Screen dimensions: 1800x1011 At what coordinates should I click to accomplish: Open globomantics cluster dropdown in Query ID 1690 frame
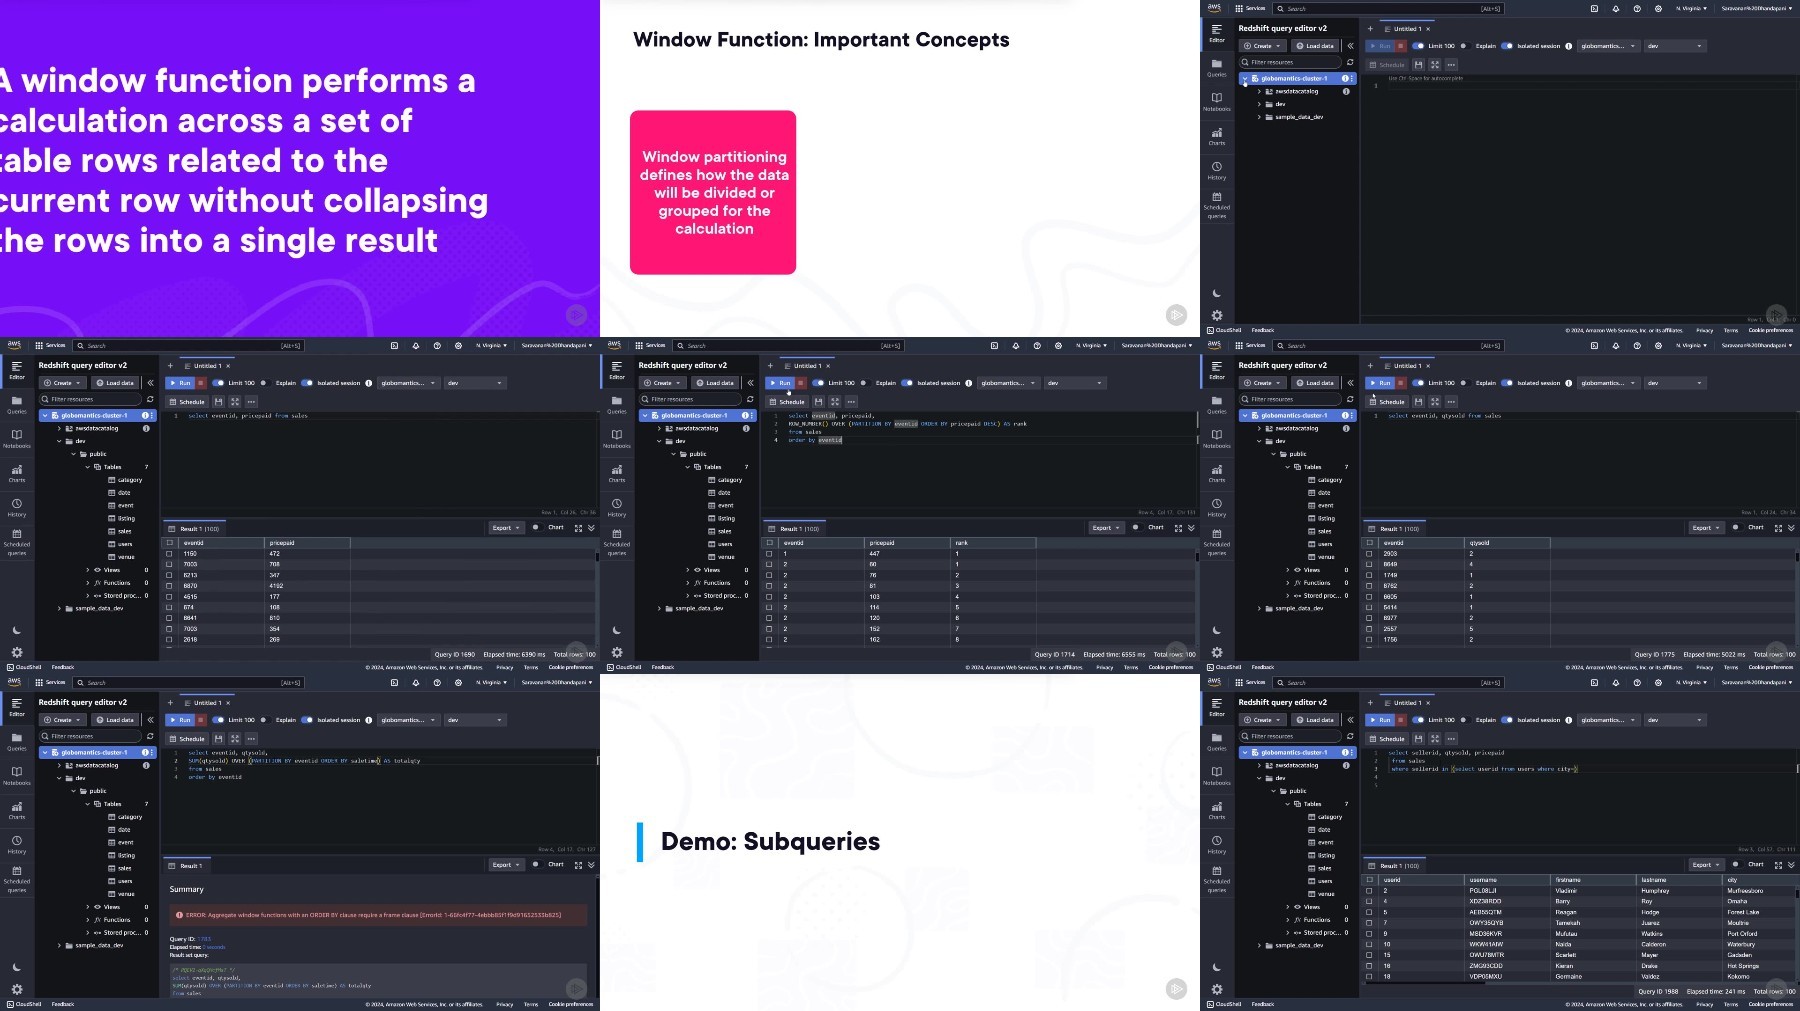(408, 383)
